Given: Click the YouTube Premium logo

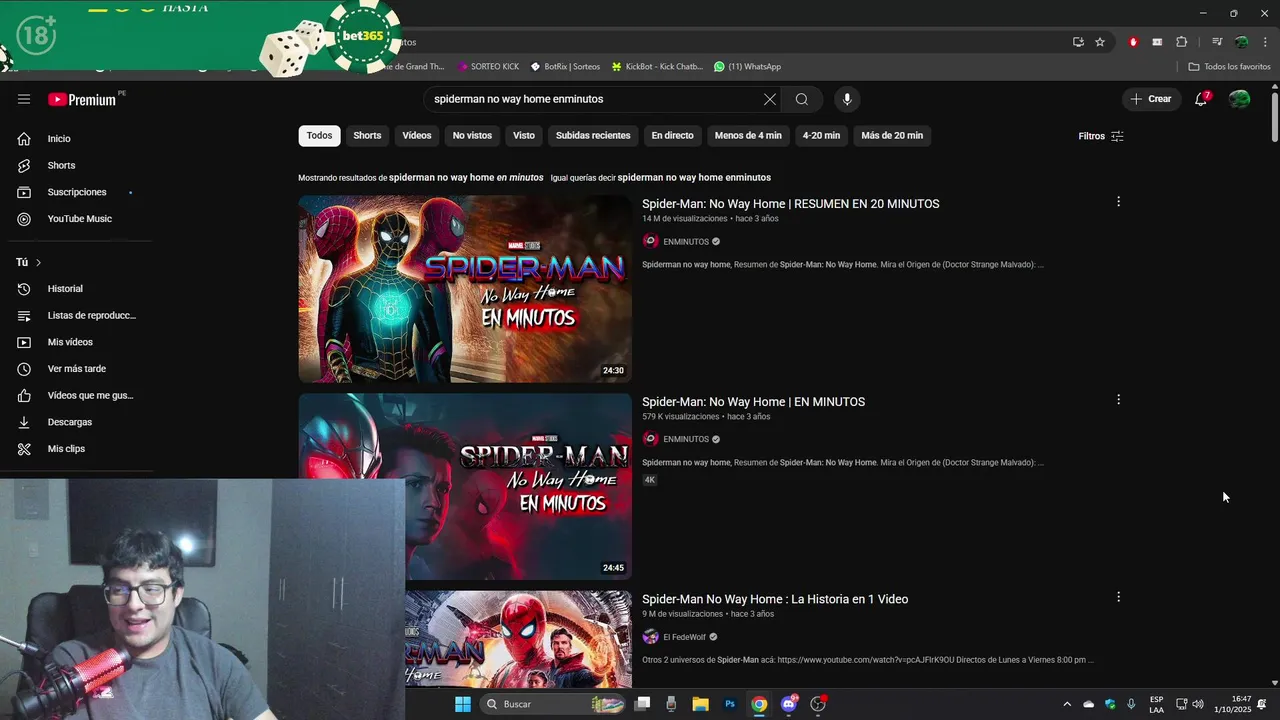Looking at the screenshot, I should click(83, 99).
